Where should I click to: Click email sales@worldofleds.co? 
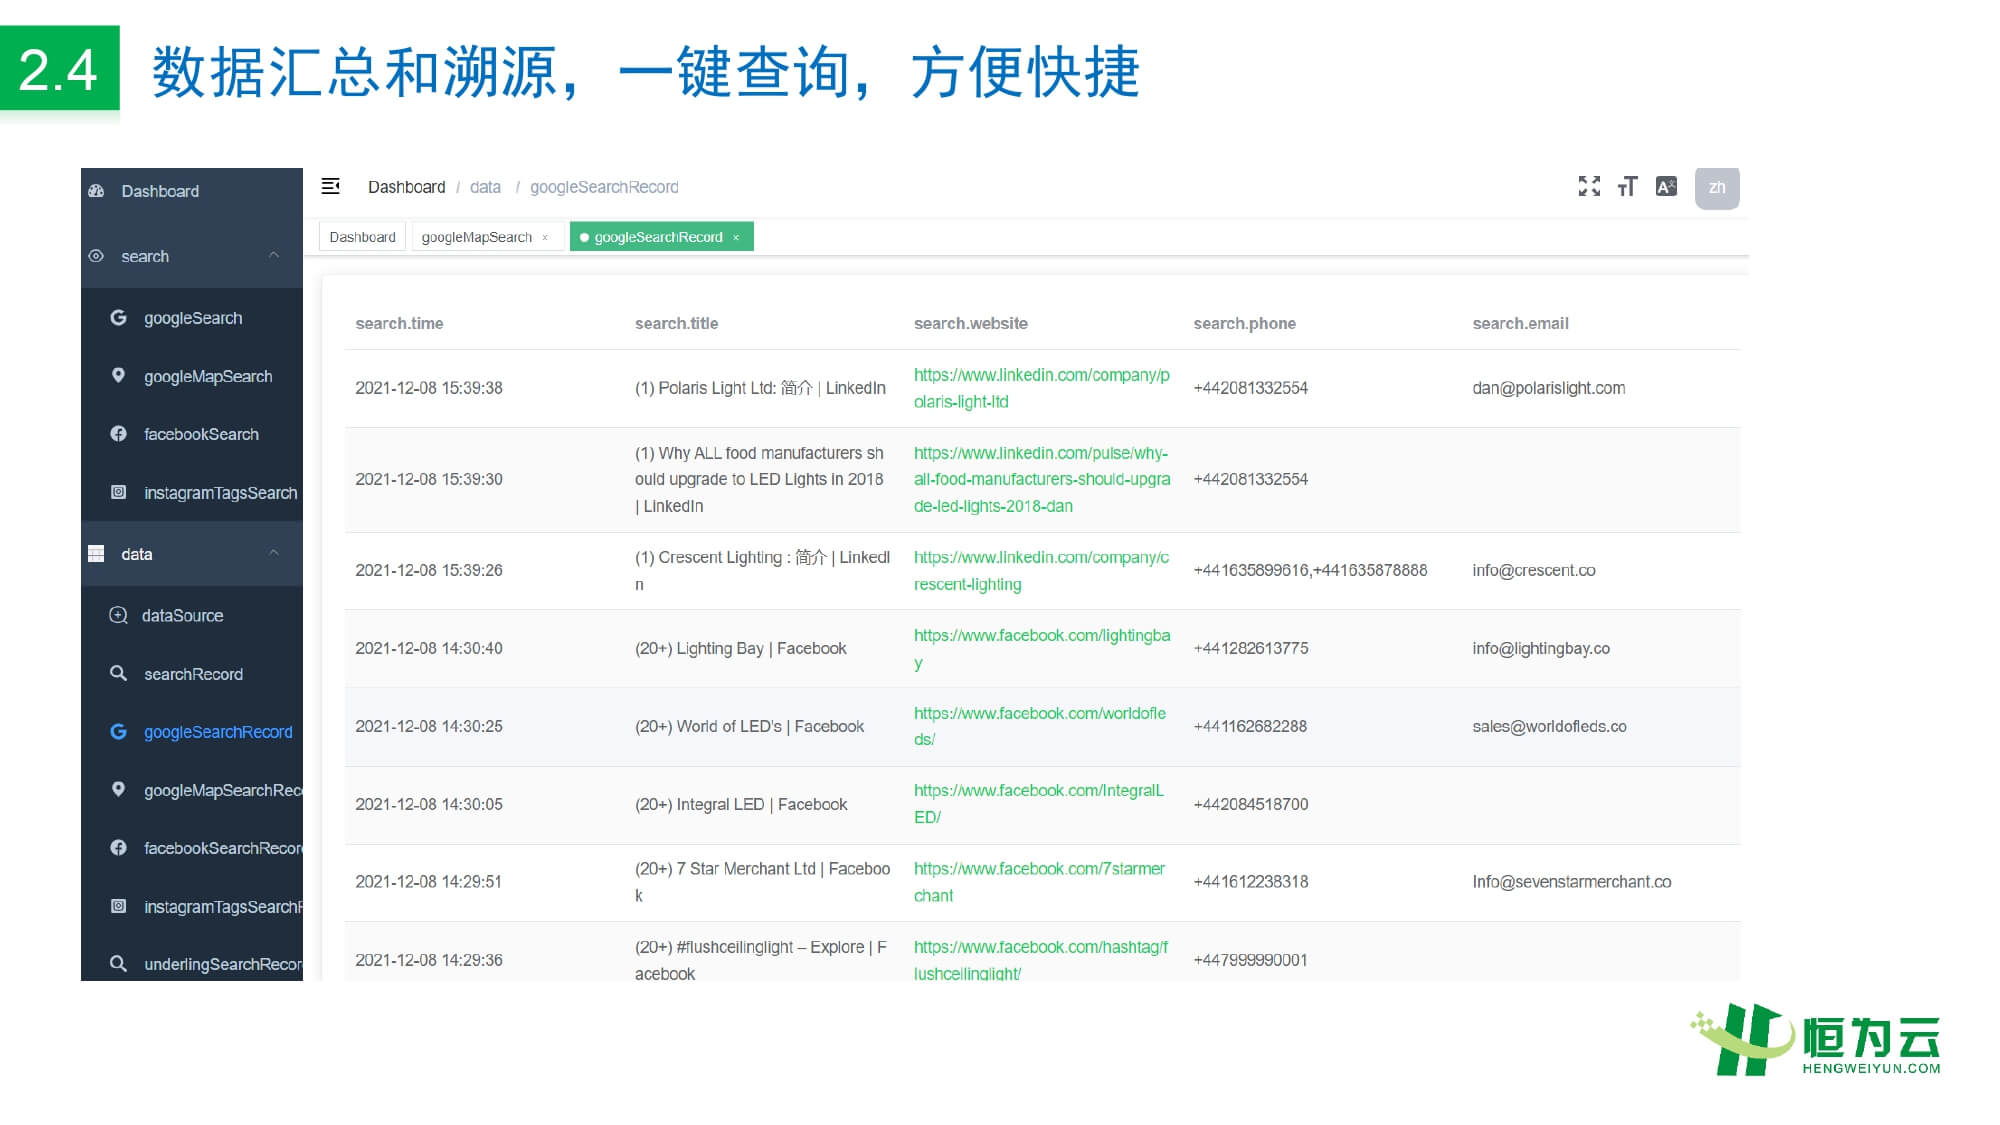pyautogui.click(x=1549, y=726)
